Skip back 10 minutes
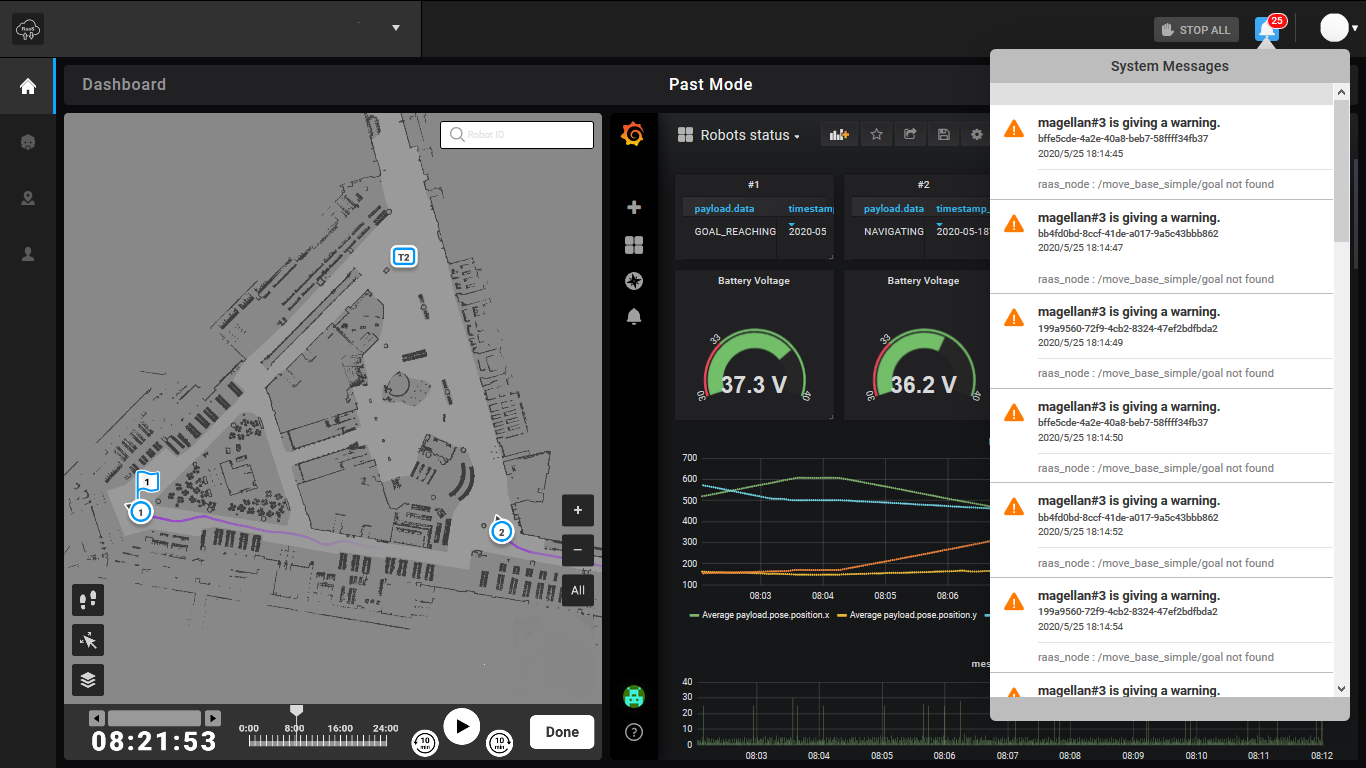 pyautogui.click(x=425, y=742)
